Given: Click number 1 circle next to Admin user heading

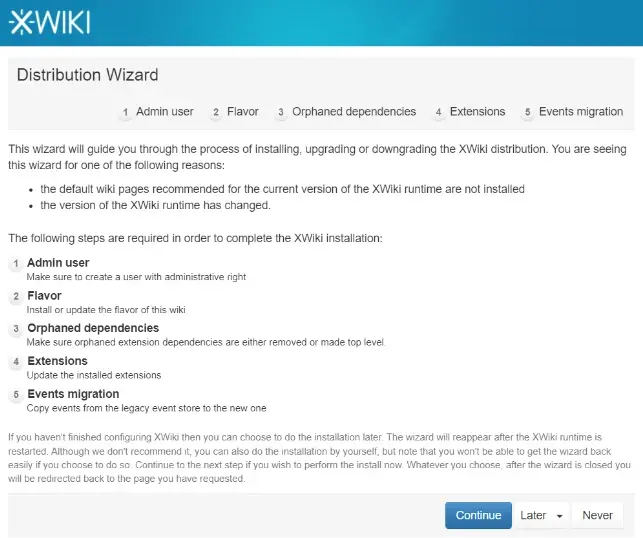Looking at the screenshot, I should tap(16, 263).
